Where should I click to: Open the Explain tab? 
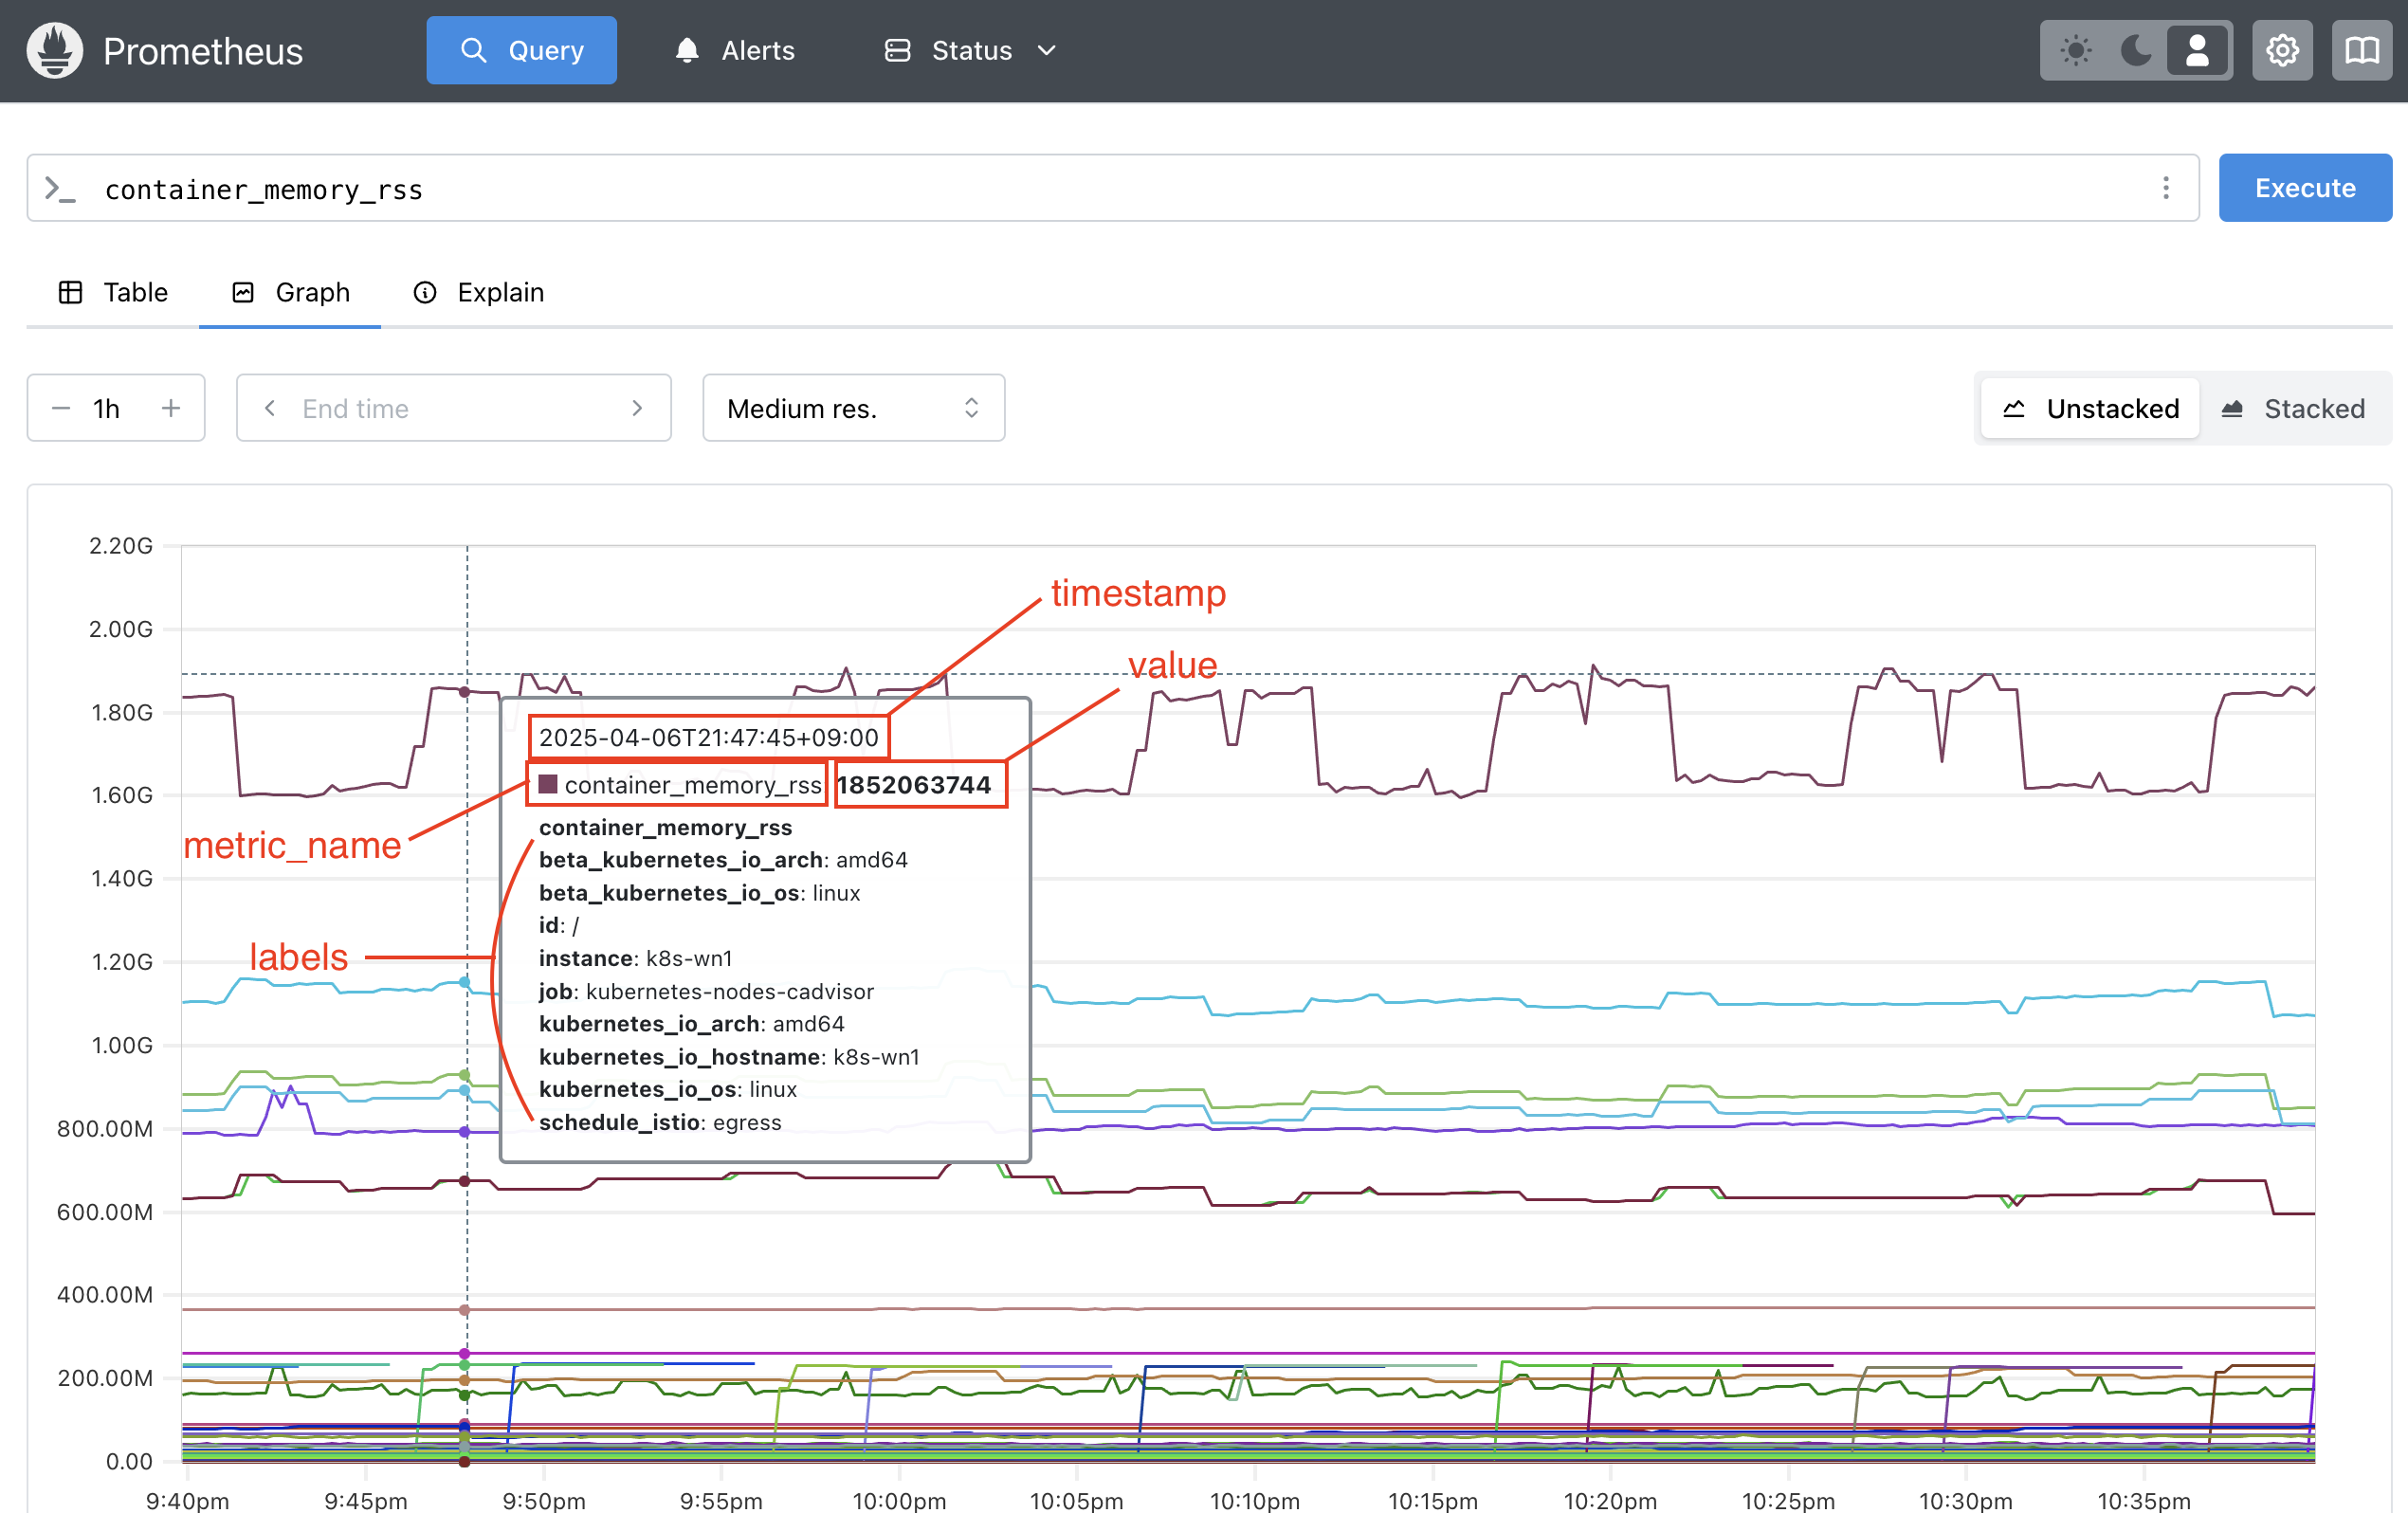point(479,292)
